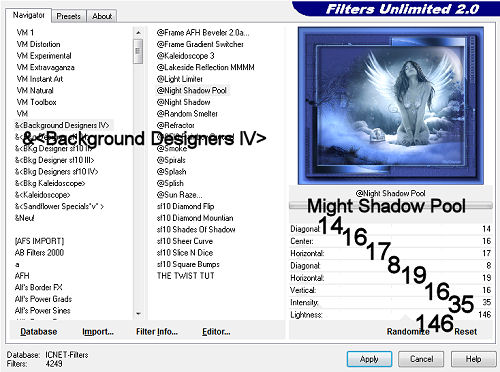Screen dimensions: 500x372
Task: Click the Cancel button
Action: click(421, 359)
